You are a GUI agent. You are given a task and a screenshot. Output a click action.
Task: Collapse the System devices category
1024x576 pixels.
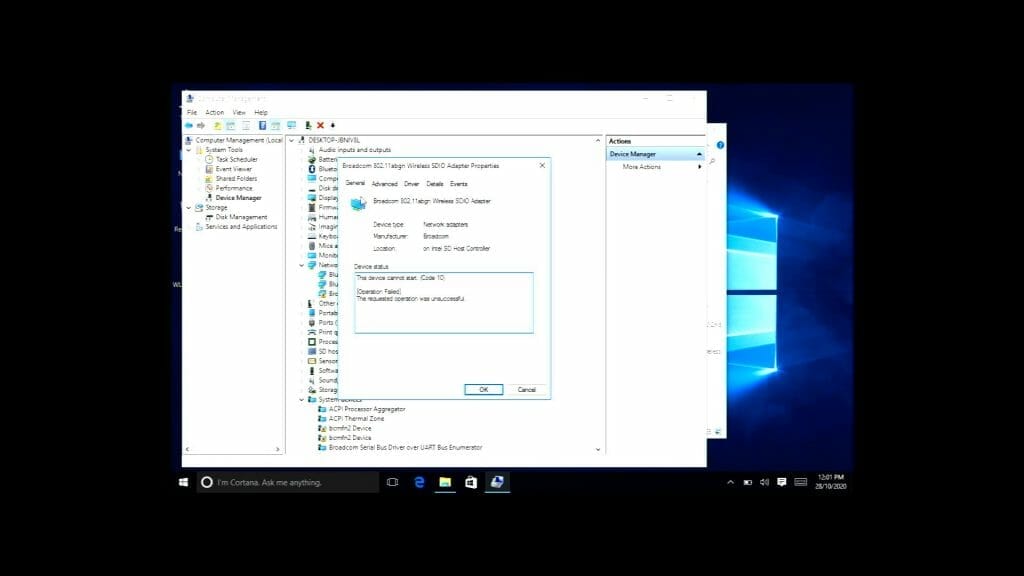point(301,399)
